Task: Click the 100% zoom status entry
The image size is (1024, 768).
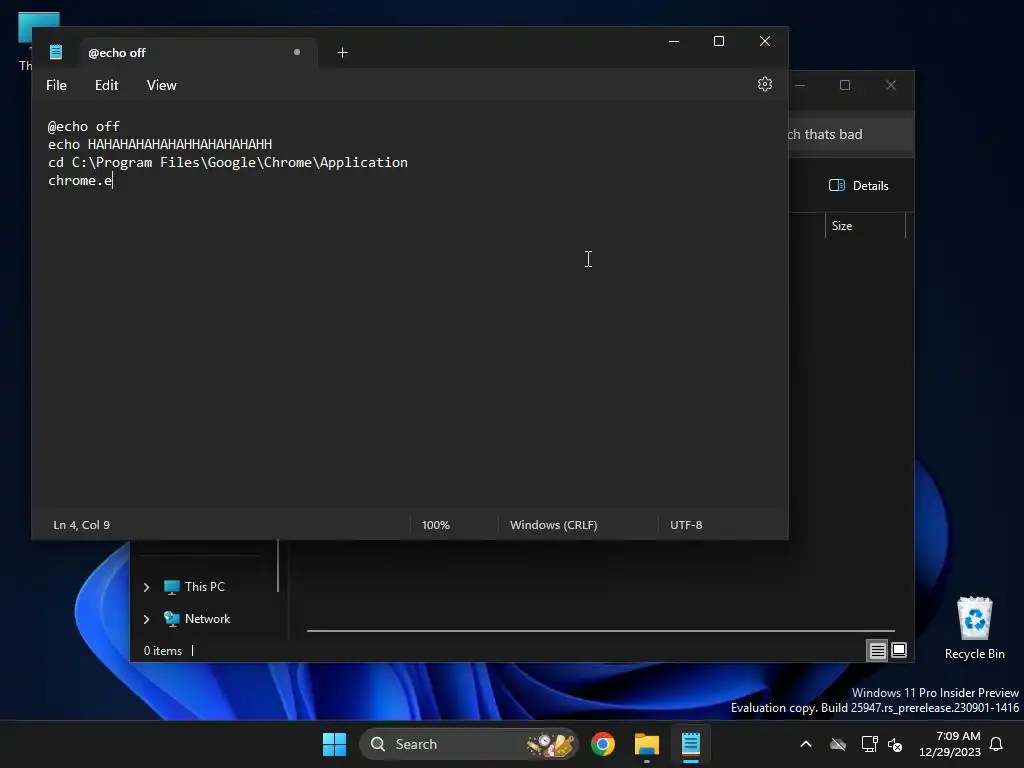Action: [436, 525]
